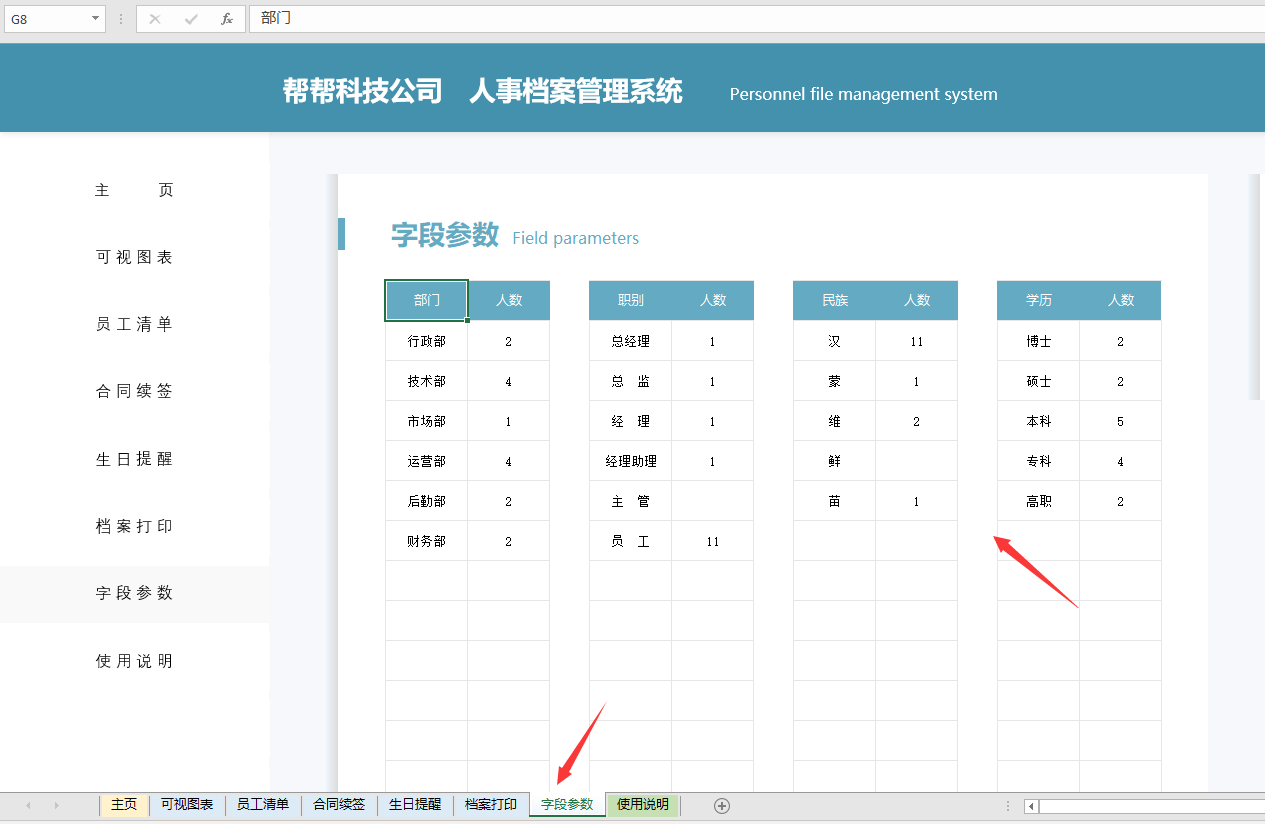Go to 主页 in the sidebar
The width and height of the screenshot is (1265, 824).
coord(134,190)
